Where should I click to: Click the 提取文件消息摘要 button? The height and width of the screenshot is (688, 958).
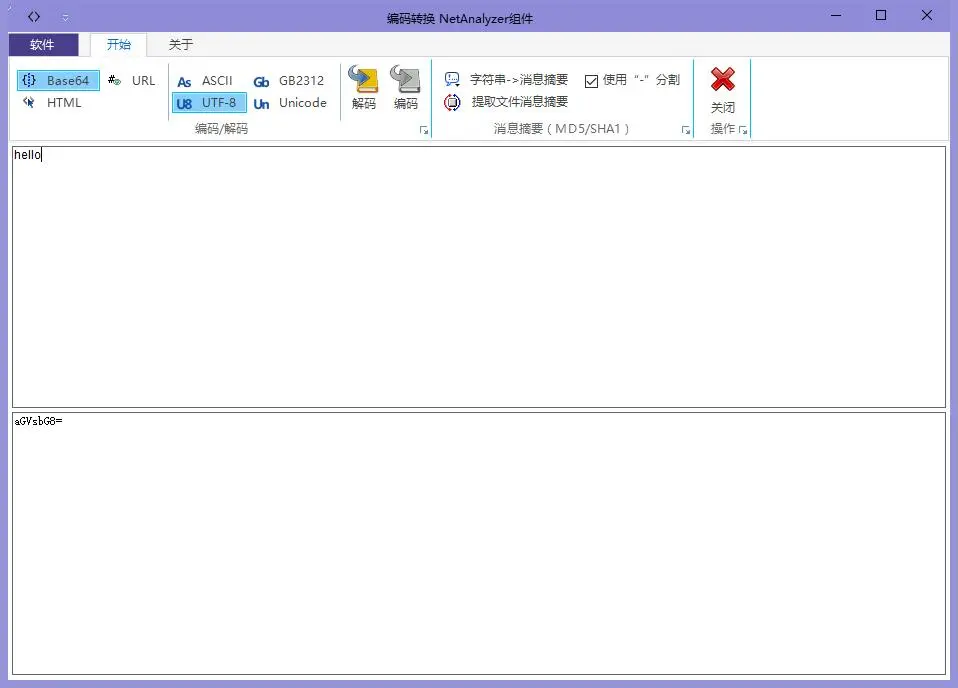click(506, 101)
